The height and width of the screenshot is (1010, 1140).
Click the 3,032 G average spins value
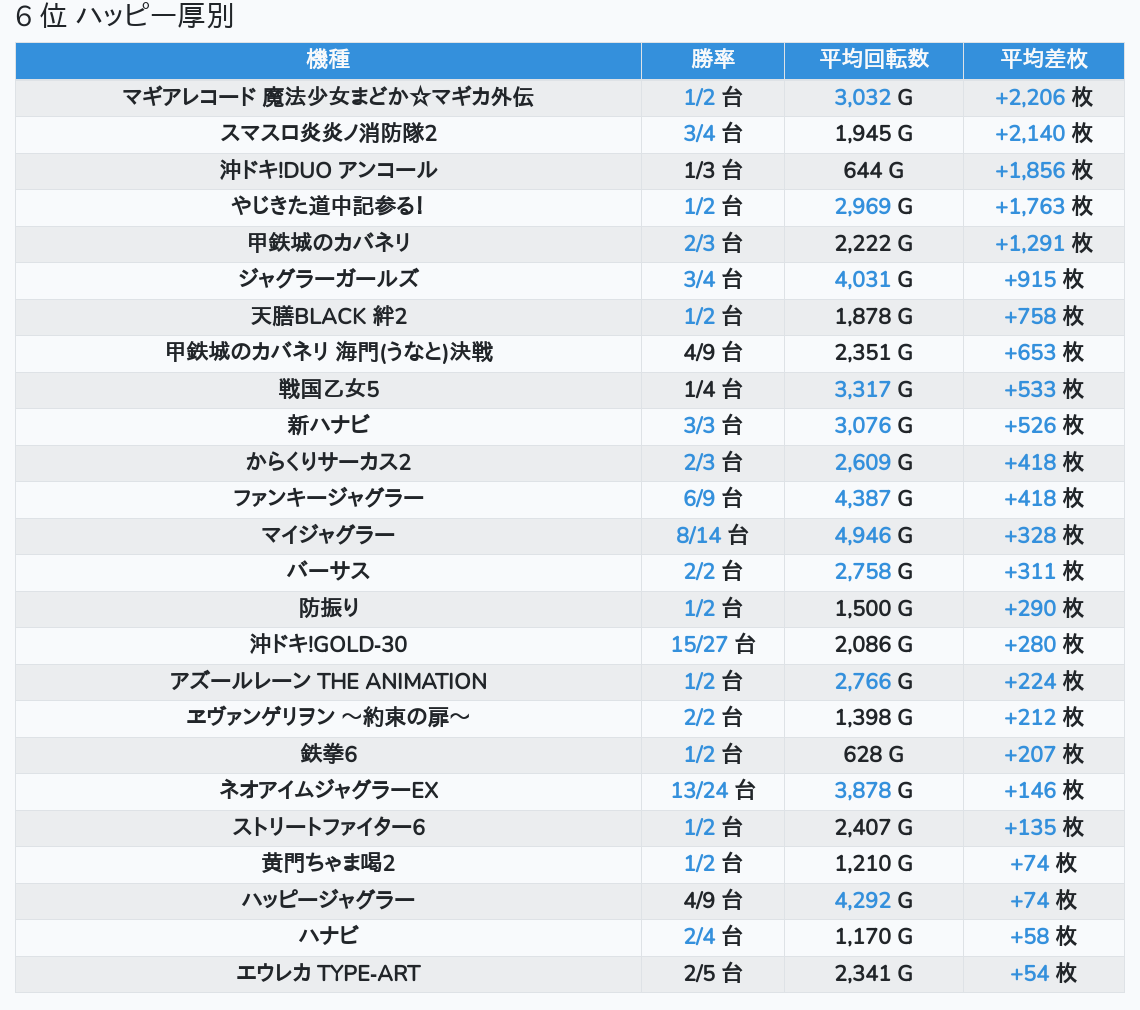[873, 97]
